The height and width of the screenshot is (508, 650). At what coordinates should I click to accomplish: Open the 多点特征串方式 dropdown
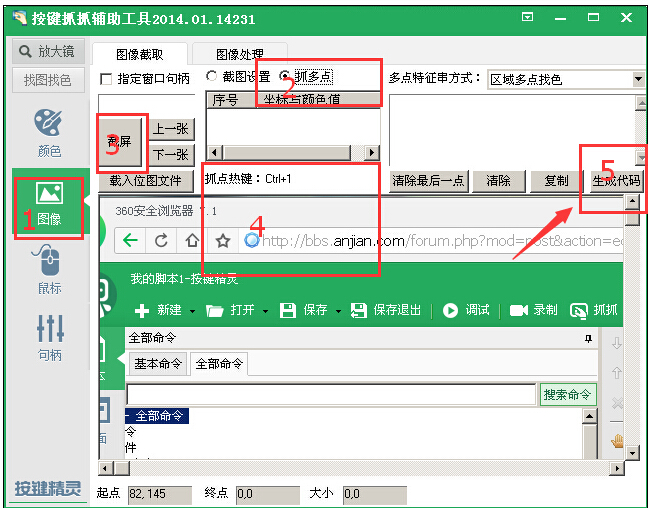point(639,79)
